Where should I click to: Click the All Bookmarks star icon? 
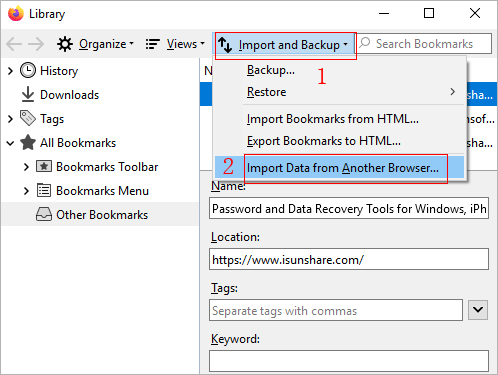[x=28, y=142]
